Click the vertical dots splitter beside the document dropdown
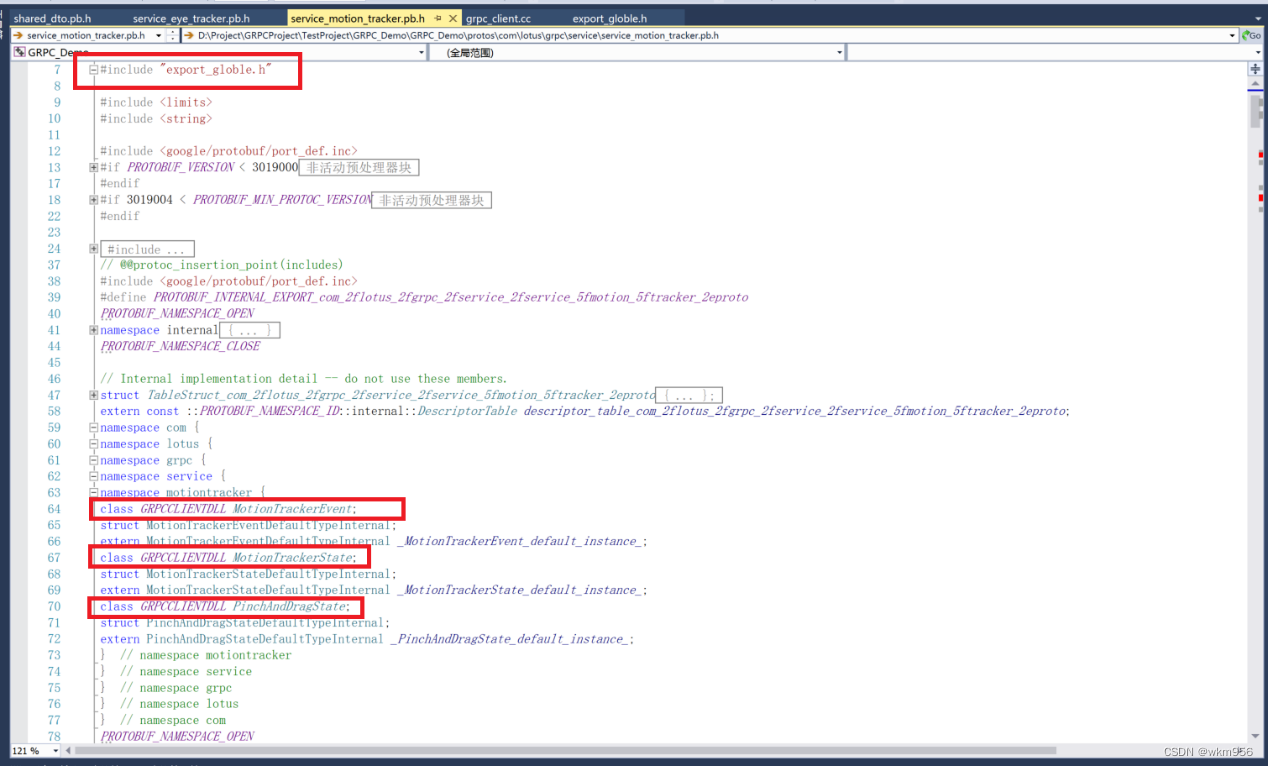This screenshot has height=766, width=1268. point(172,35)
